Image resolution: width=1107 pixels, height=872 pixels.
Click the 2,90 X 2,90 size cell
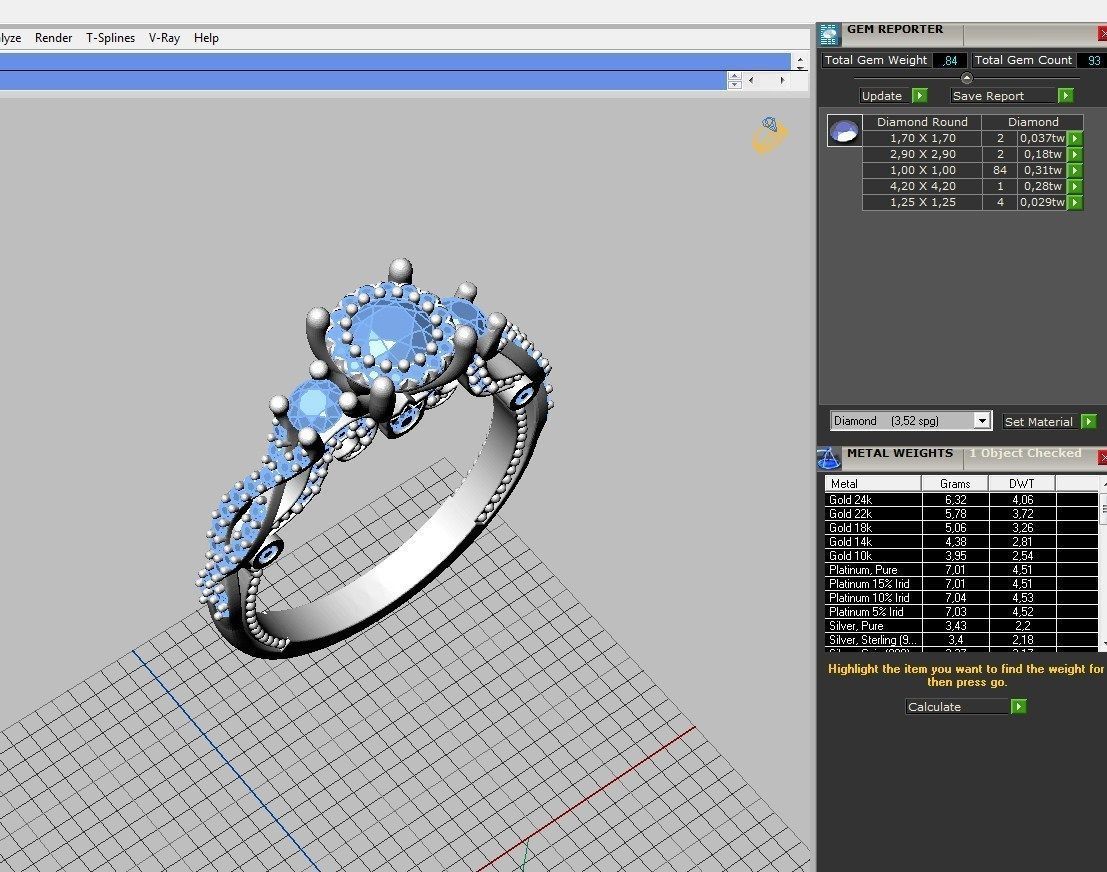[923, 154]
